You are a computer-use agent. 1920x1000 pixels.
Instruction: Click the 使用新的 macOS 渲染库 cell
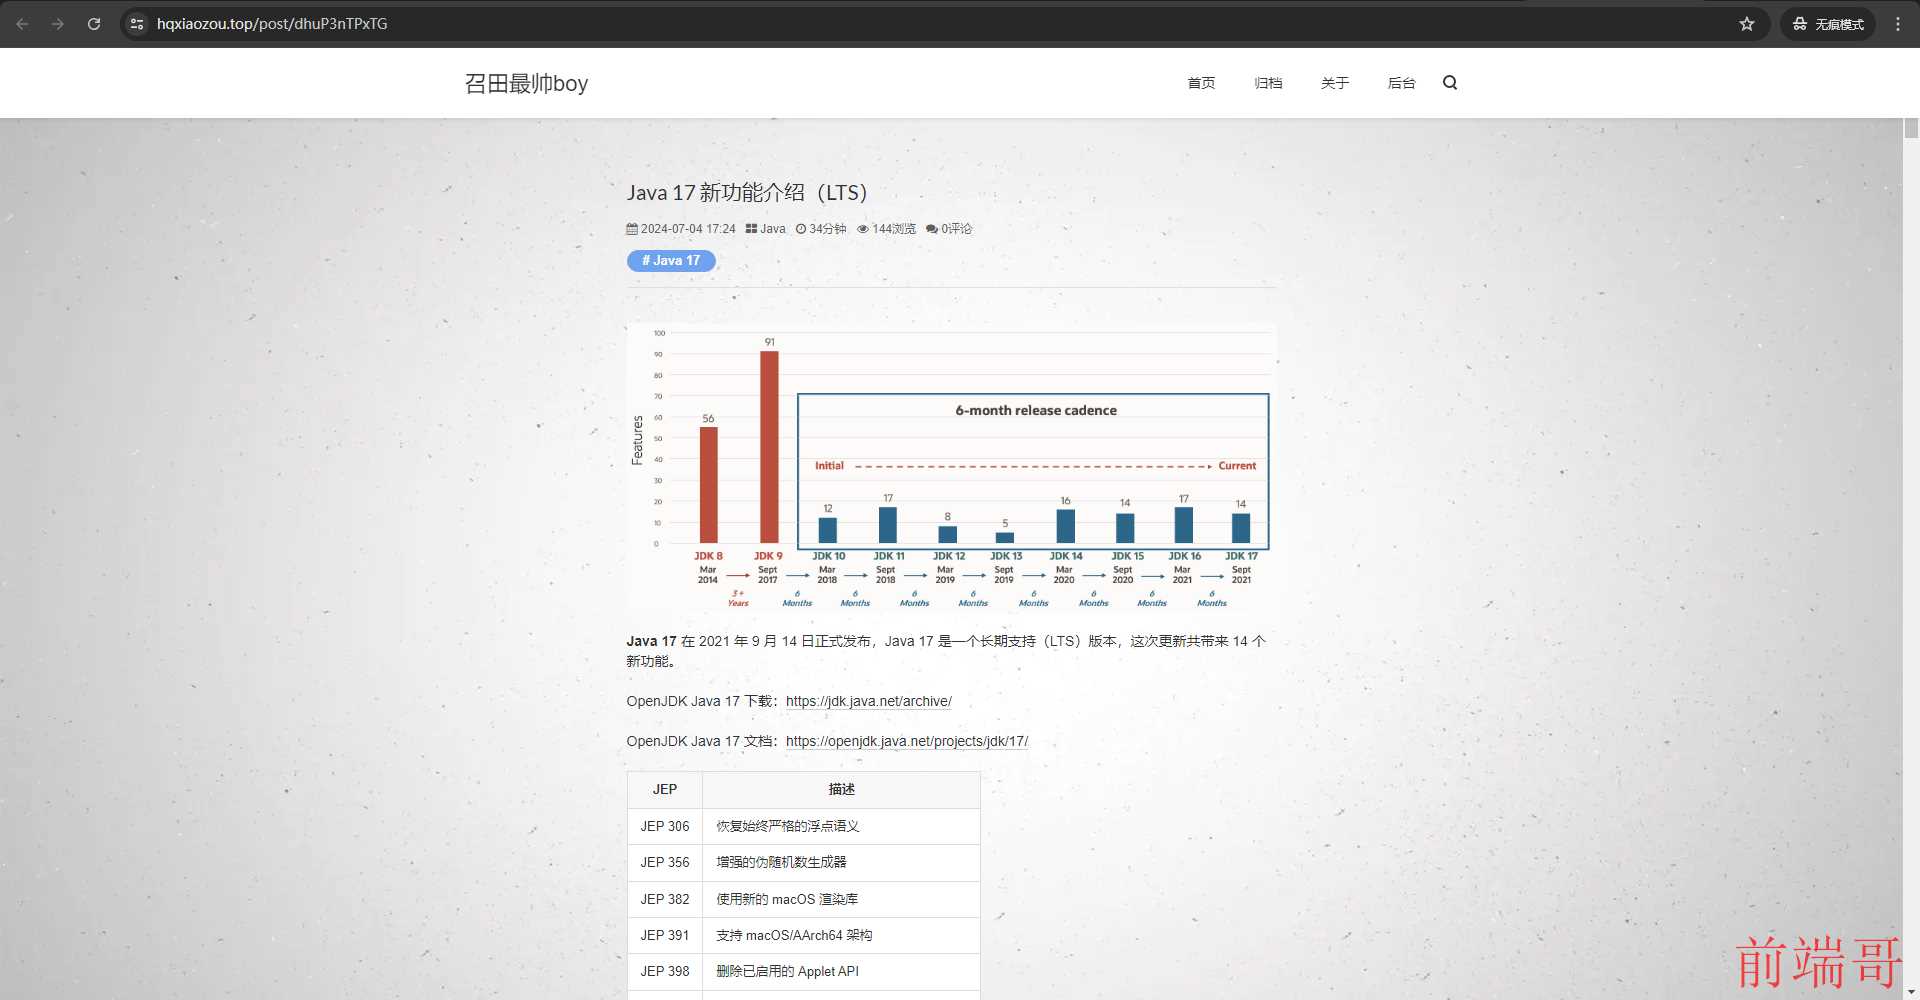coord(841,899)
